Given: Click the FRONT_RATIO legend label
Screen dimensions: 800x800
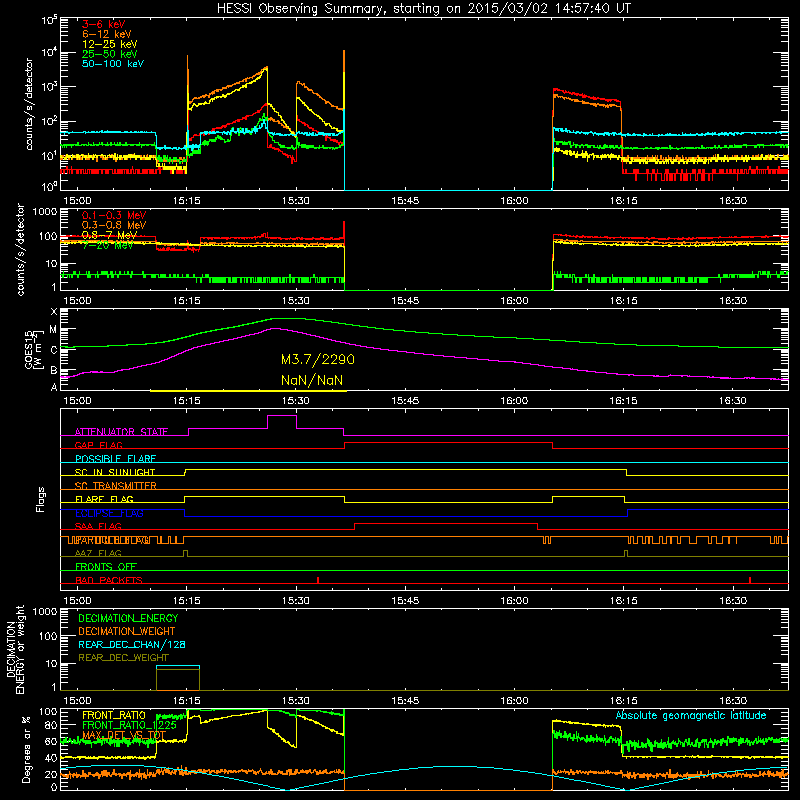Looking at the screenshot, I should click(x=114, y=715).
